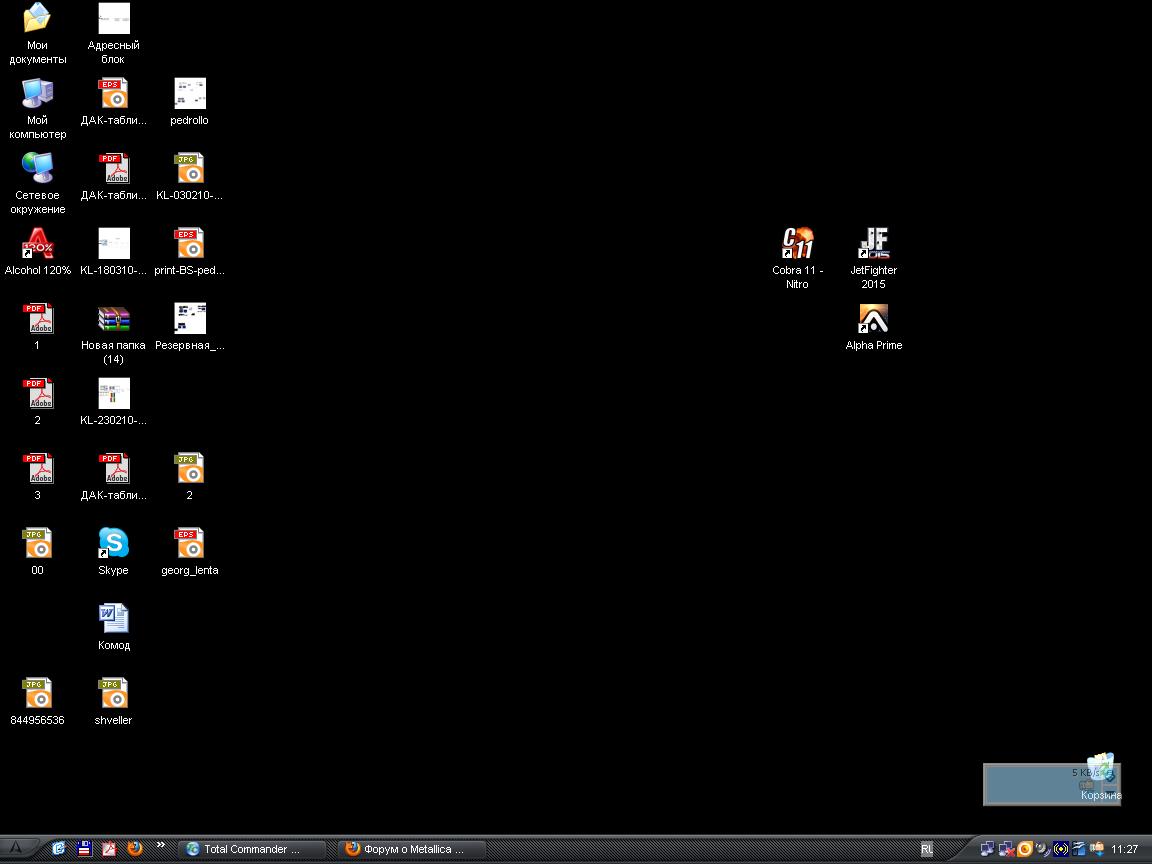Click the Новая папка (14) archive icon

(x=113, y=319)
